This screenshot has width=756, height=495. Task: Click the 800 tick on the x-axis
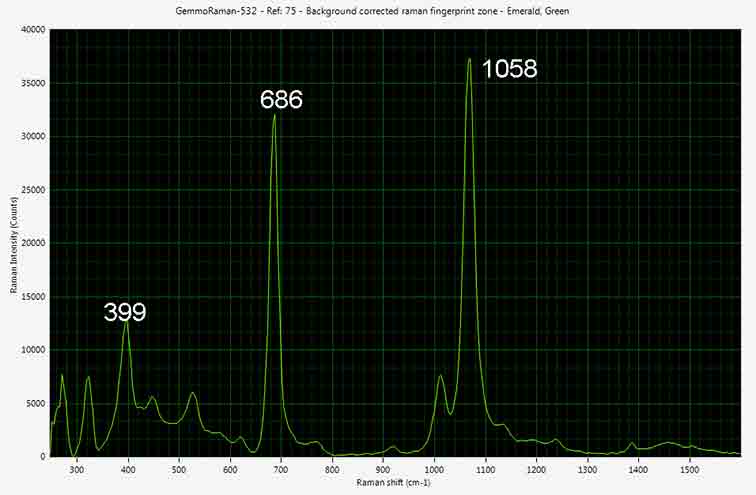(x=332, y=468)
